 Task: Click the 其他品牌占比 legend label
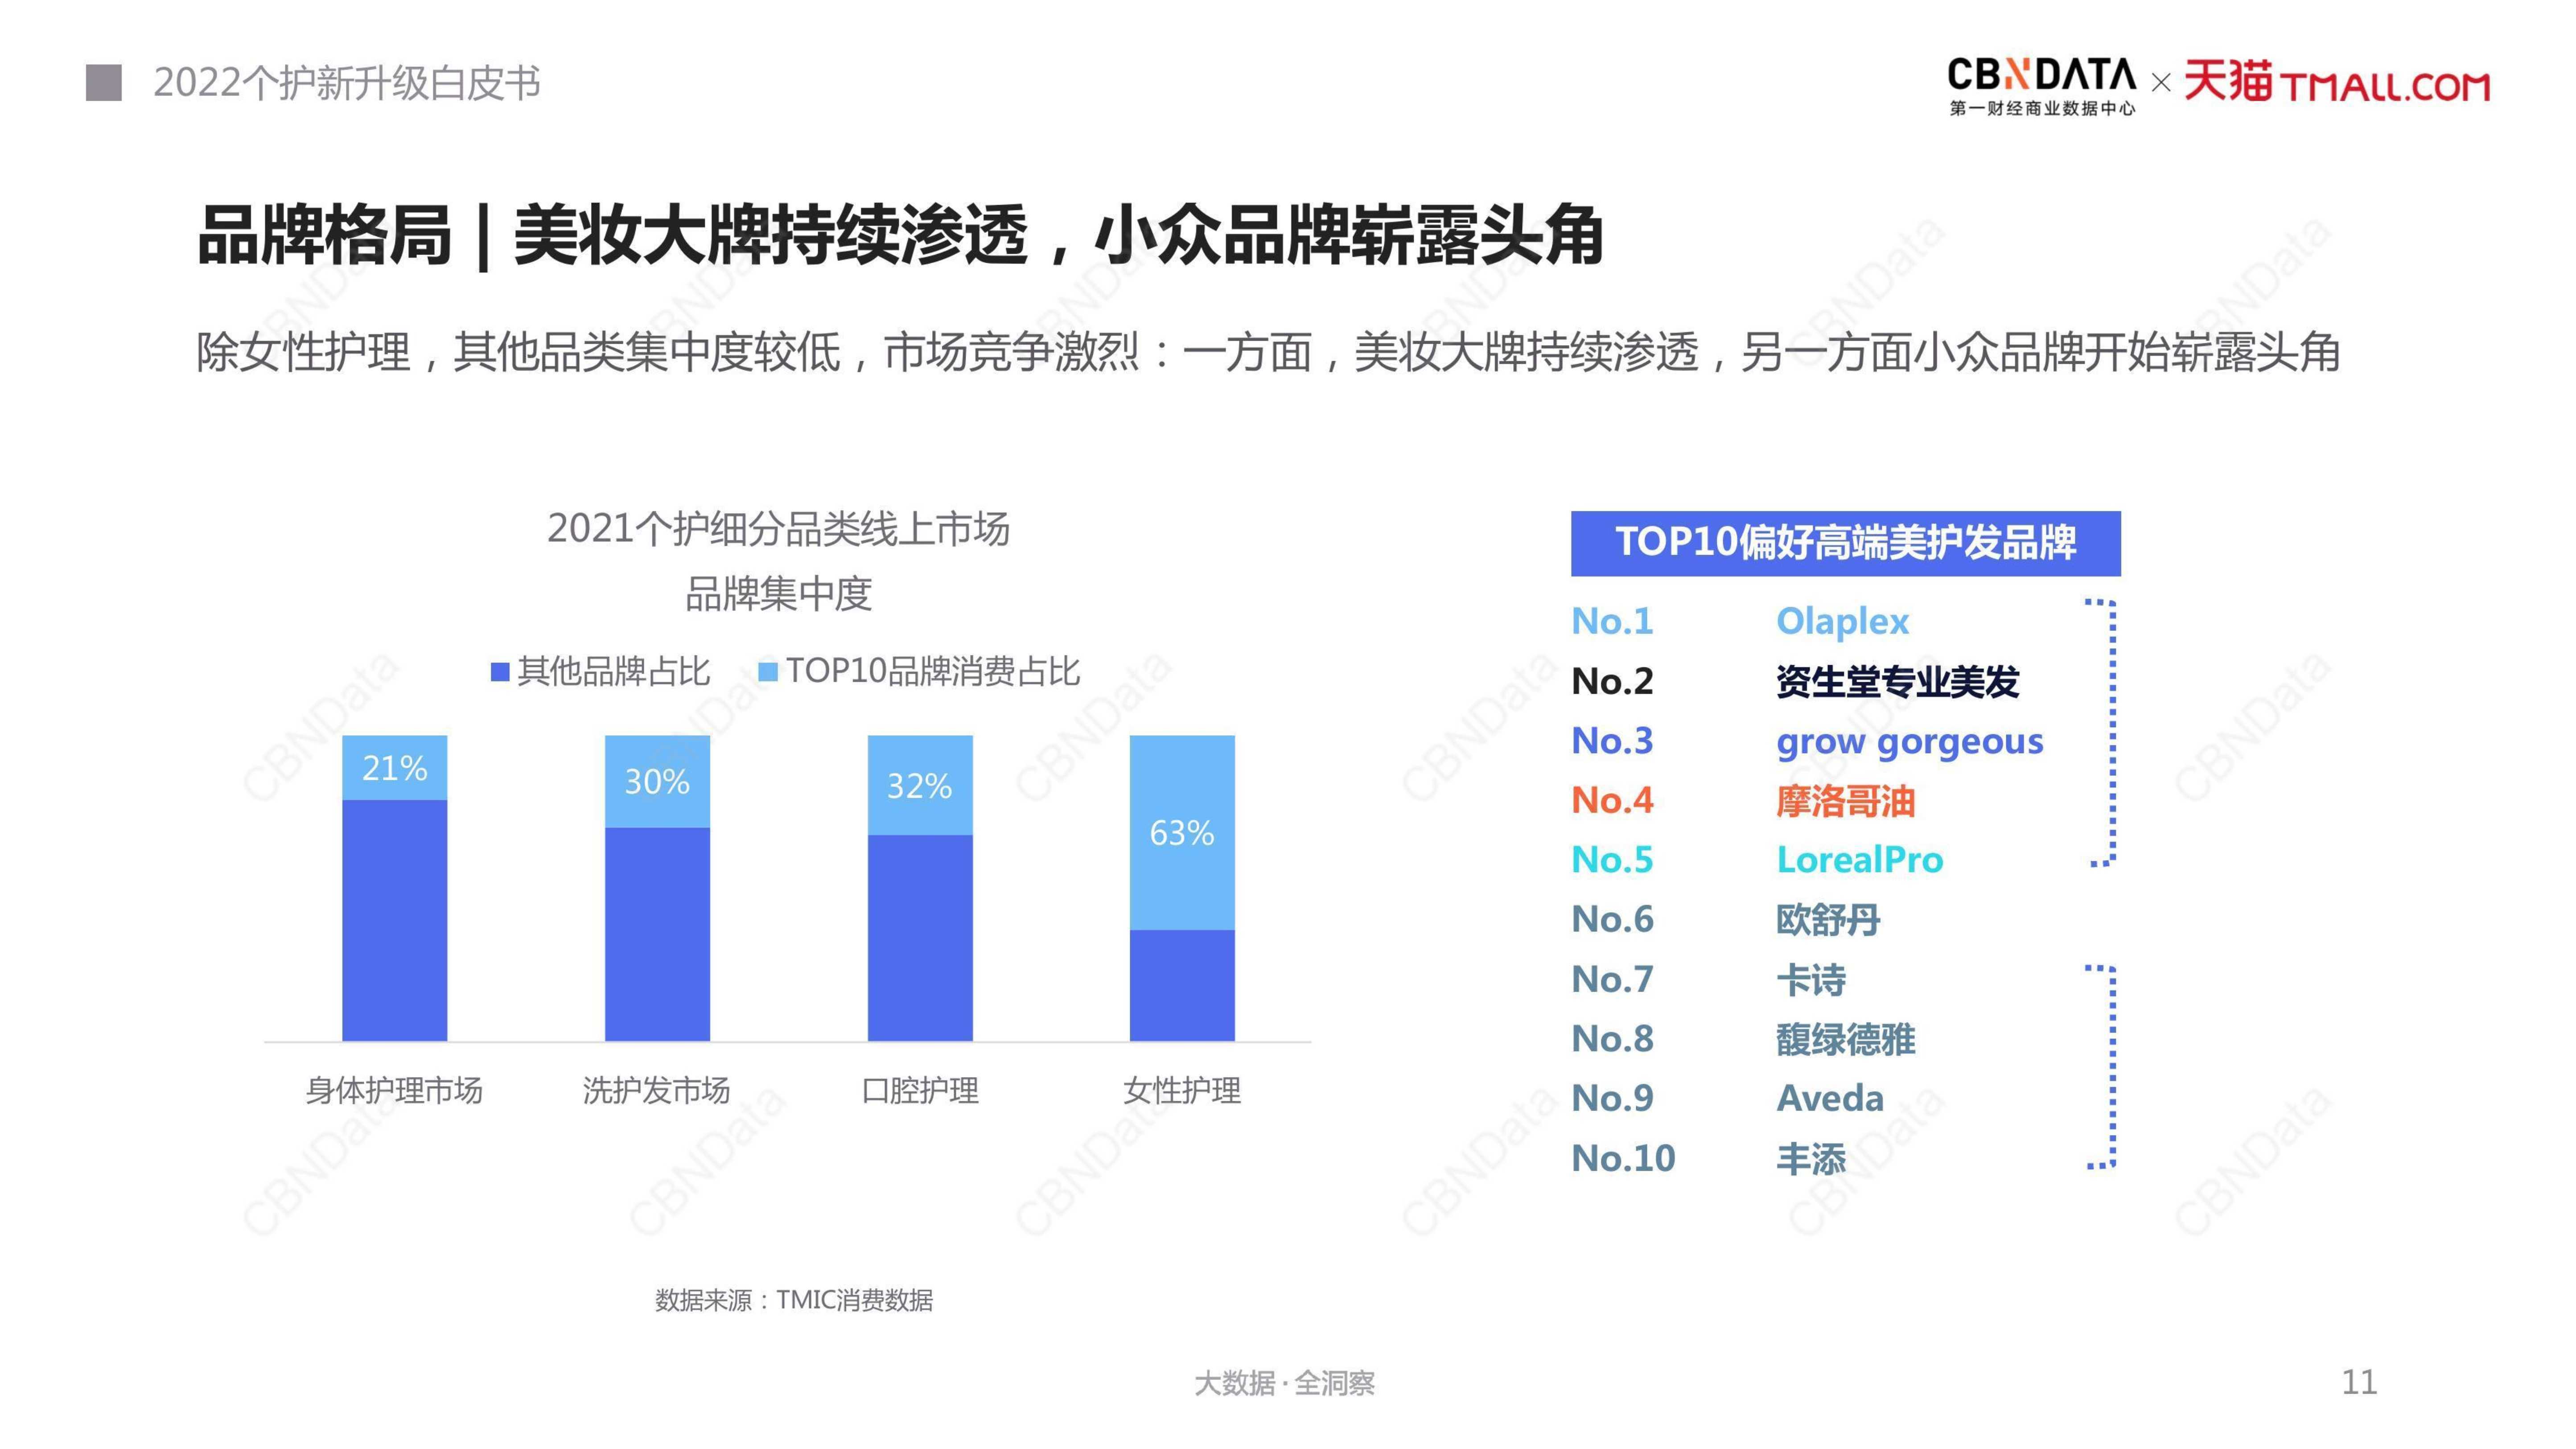(x=614, y=671)
